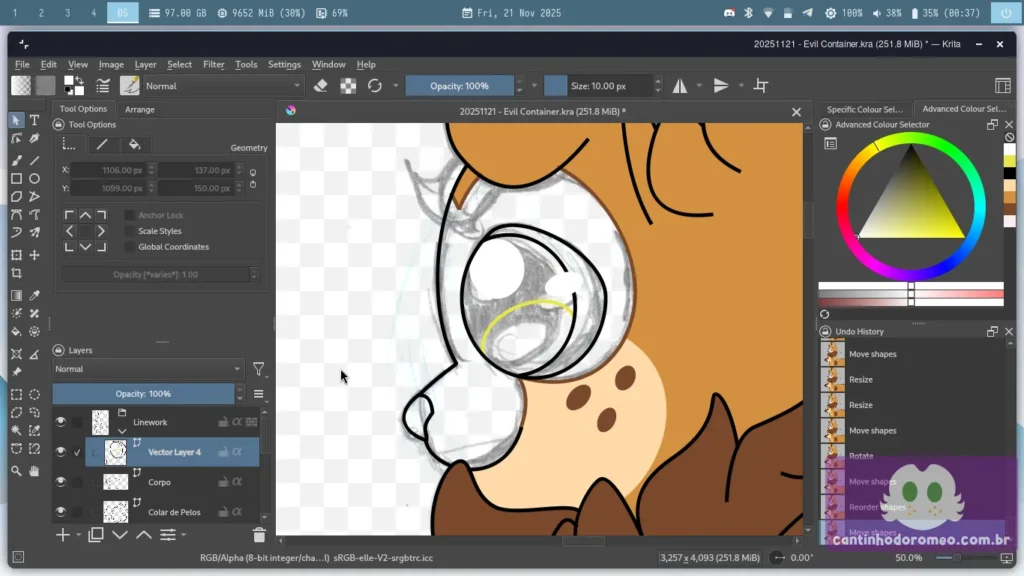The image size is (1024, 576).
Task: Select the Text tool in toolbox
Action: [34, 120]
